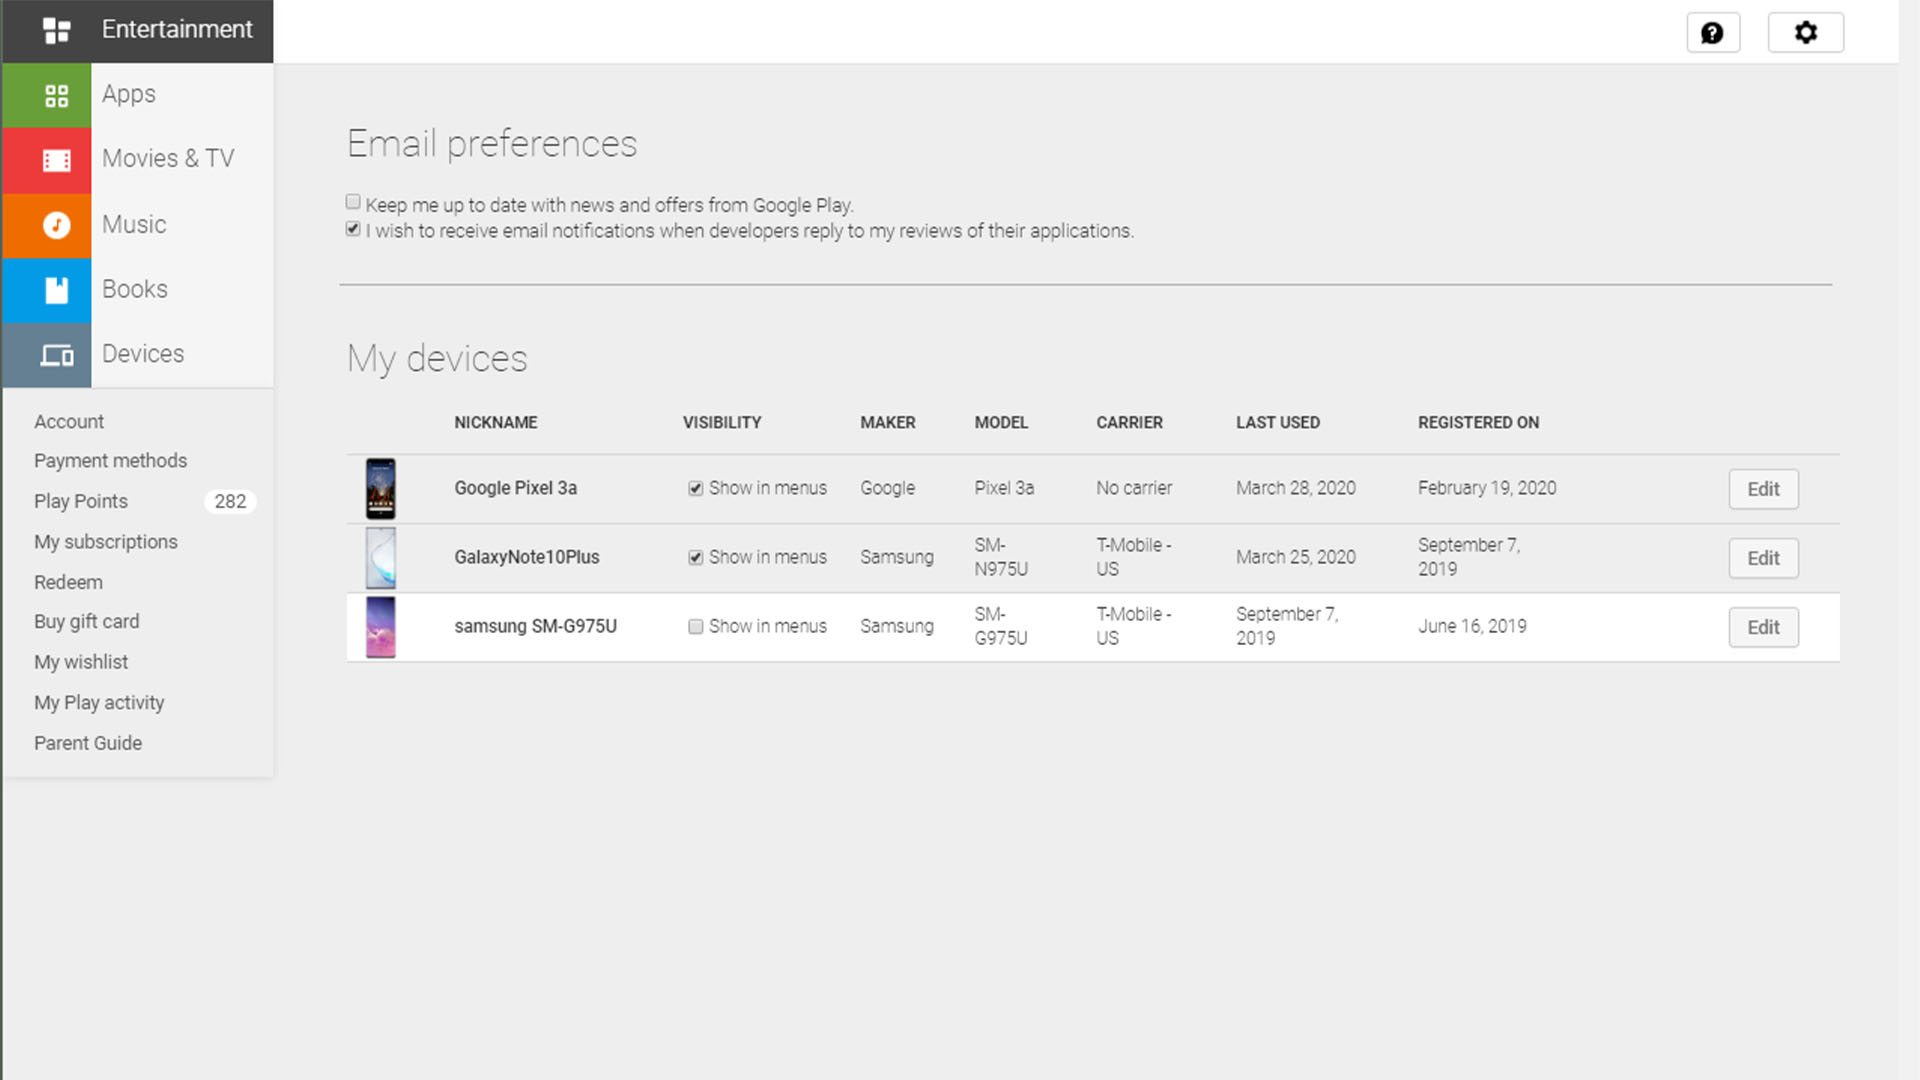Open Parent Guide
1920x1080 pixels.
[88, 743]
